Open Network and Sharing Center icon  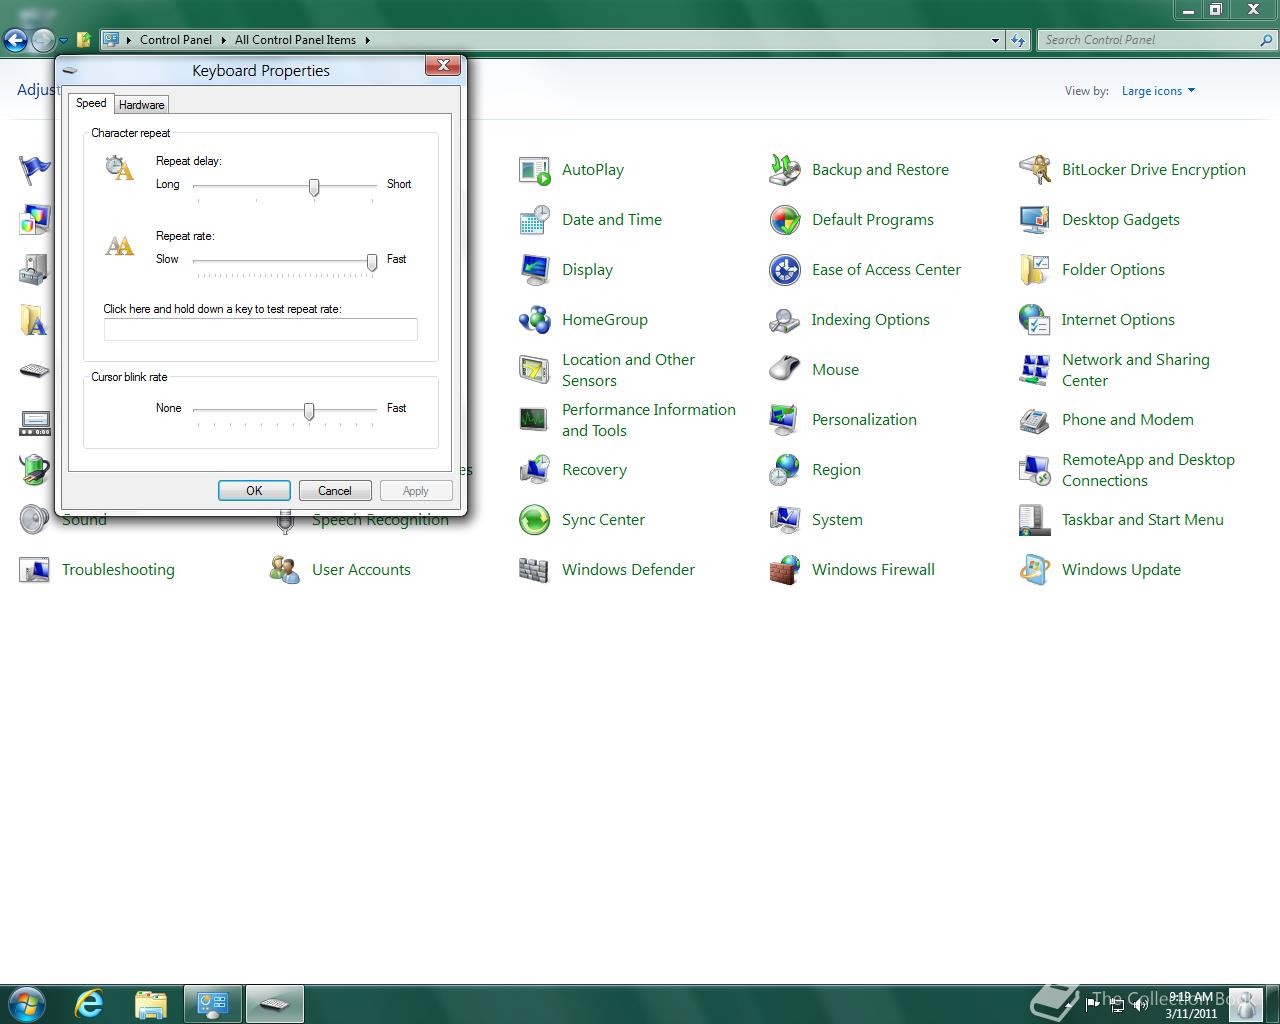1035,370
